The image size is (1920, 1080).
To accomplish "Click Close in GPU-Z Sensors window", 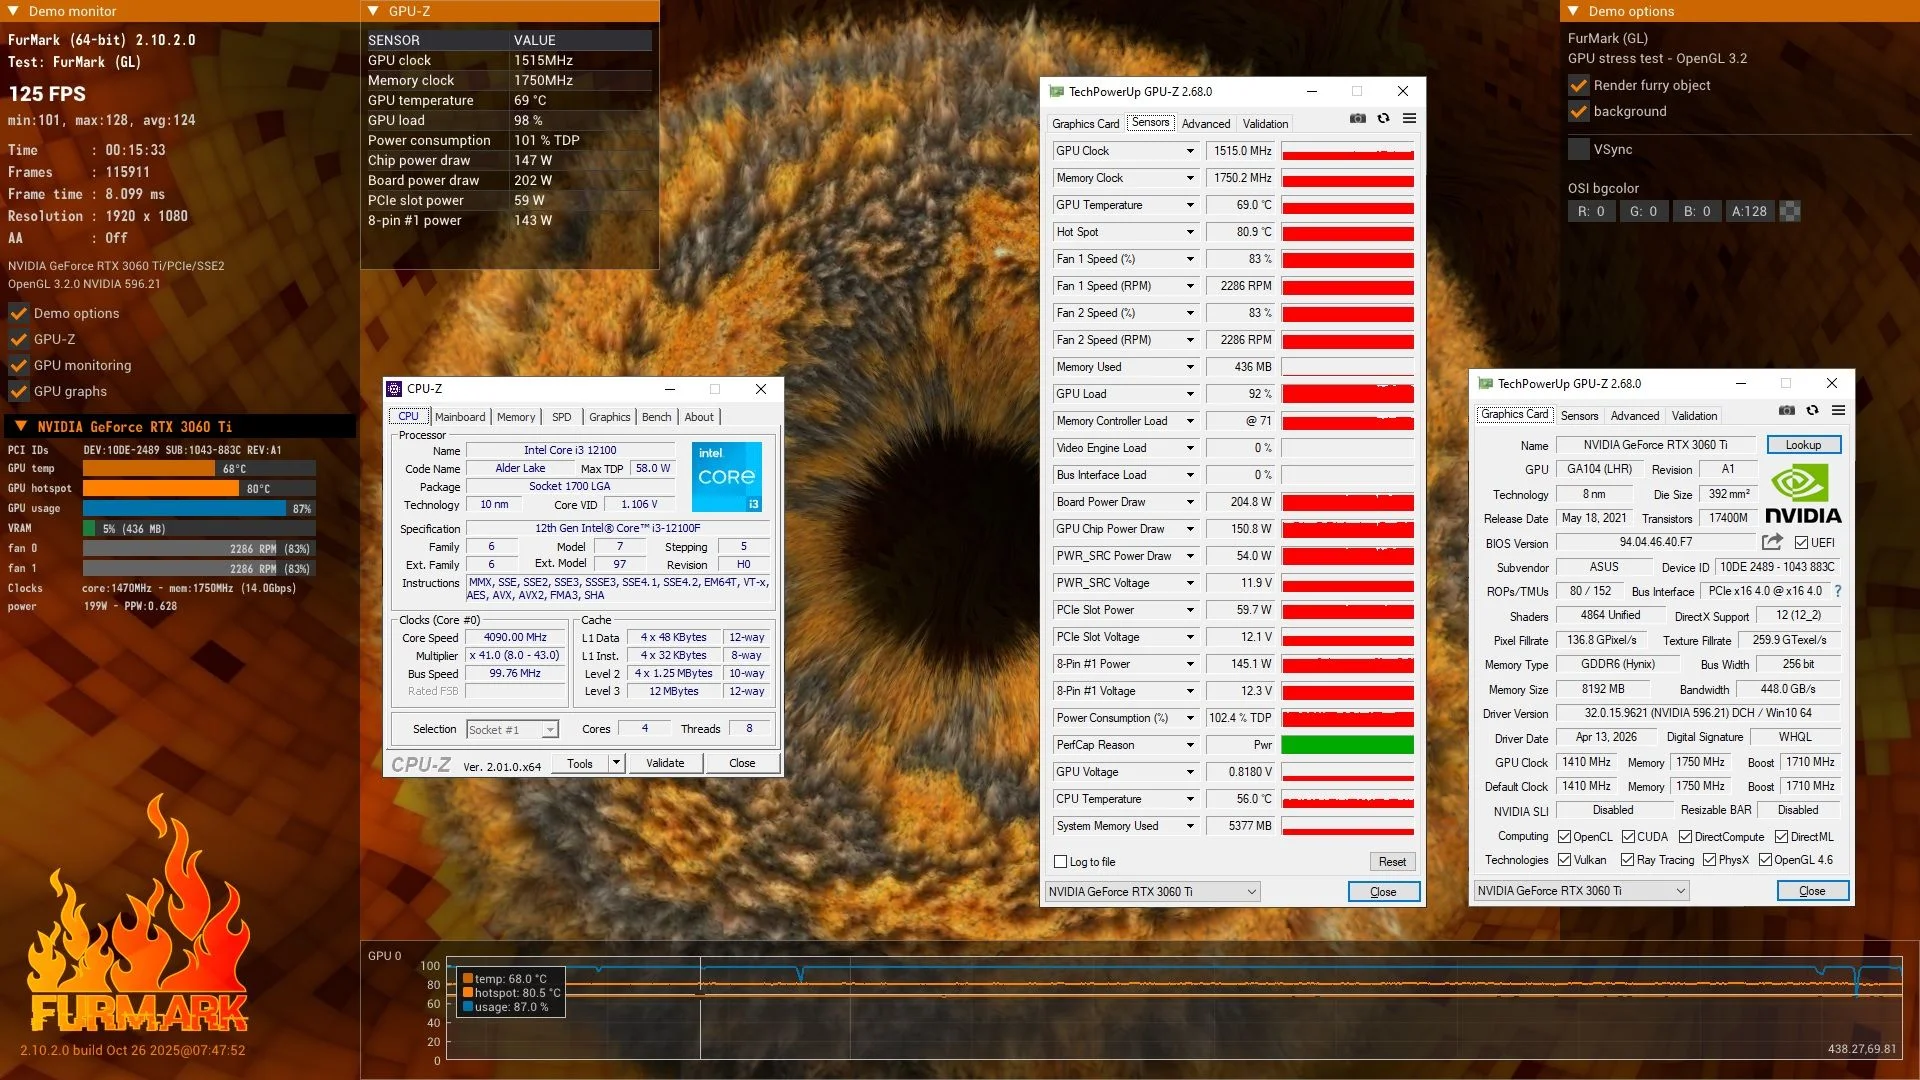I will pyautogui.click(x=1383, y=892).
